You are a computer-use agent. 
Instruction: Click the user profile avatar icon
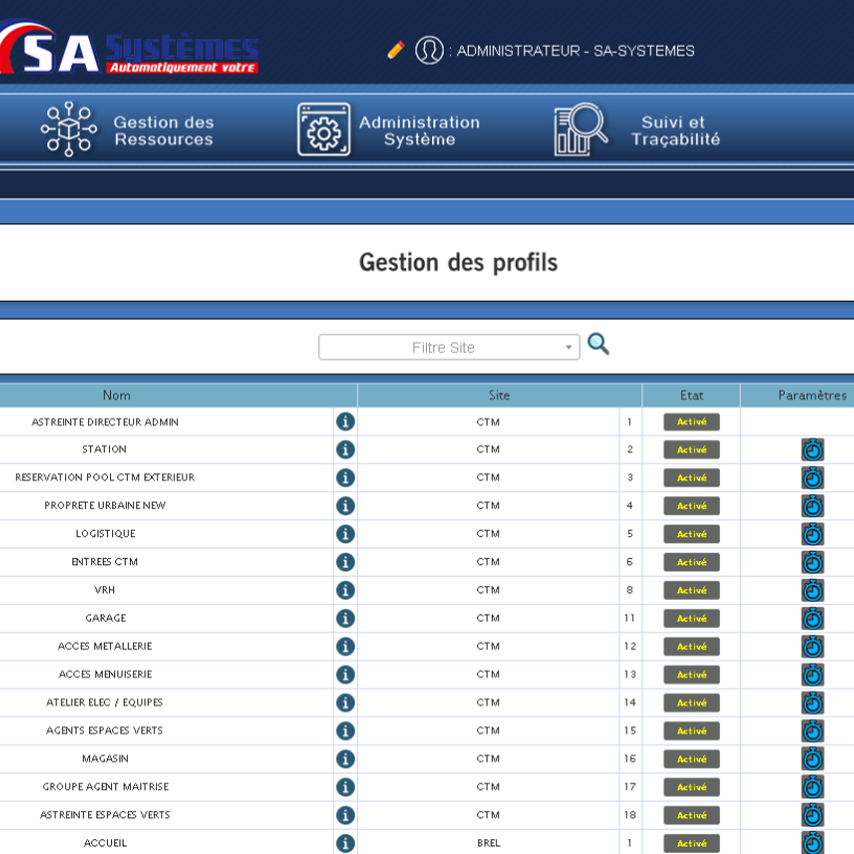pyautogui.click(x=429, y=50)
